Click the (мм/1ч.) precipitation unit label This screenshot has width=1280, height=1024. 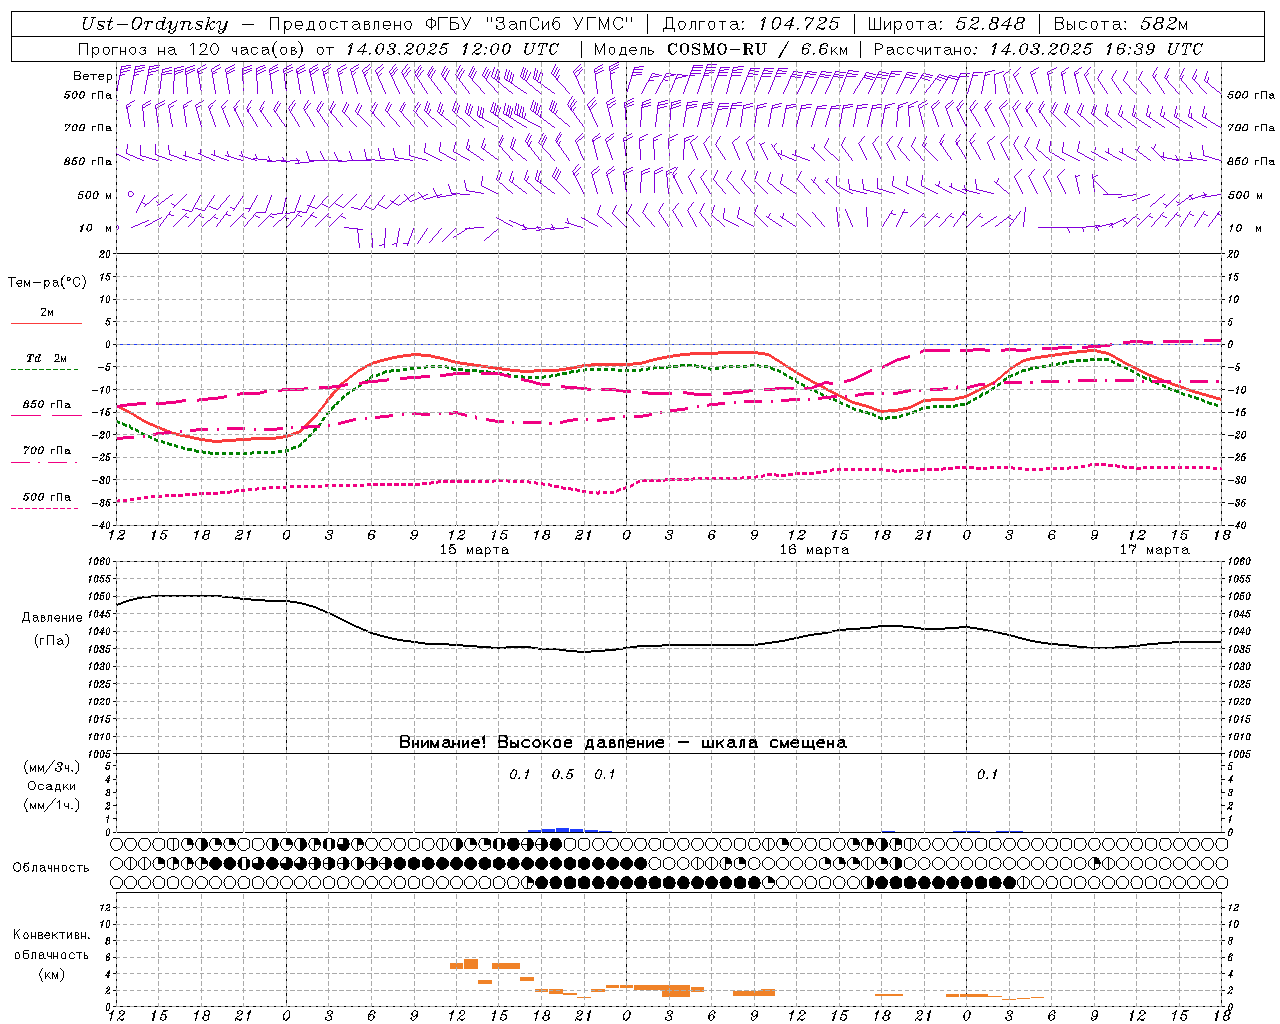[52, 805]
